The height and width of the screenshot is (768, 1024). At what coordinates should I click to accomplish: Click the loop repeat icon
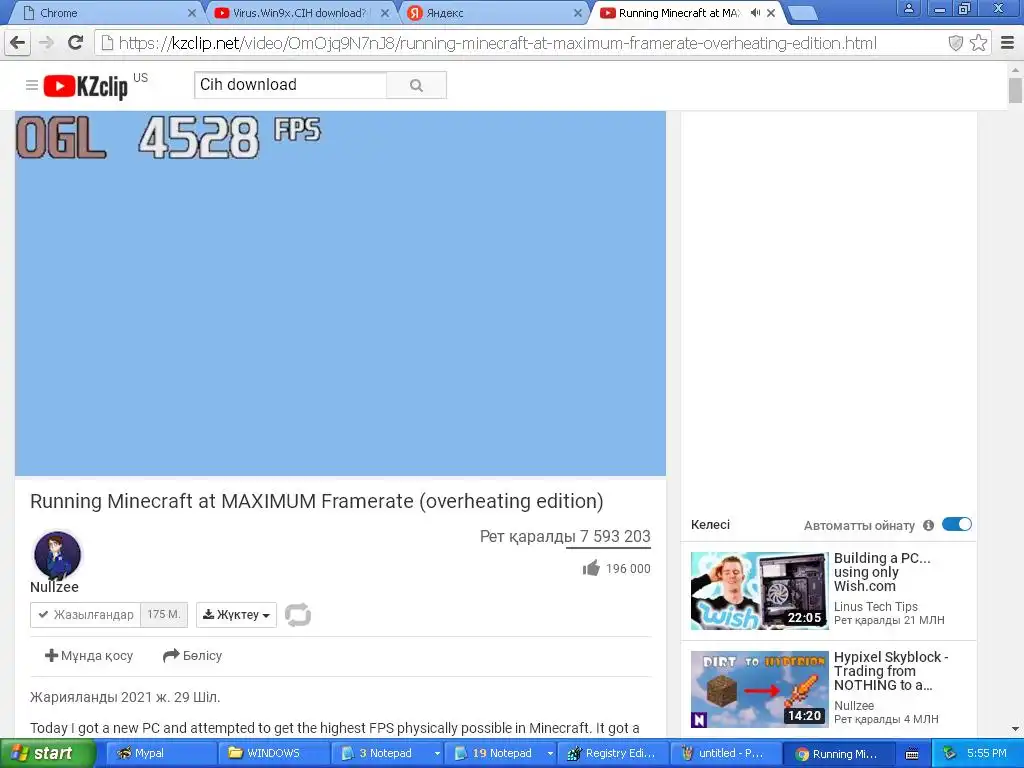pyautogui.click(x=298, y=615)
